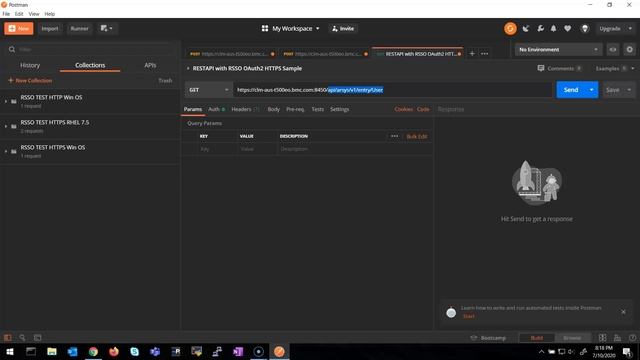
Task: Switch to the Body request tab
Action: (273, 109)
